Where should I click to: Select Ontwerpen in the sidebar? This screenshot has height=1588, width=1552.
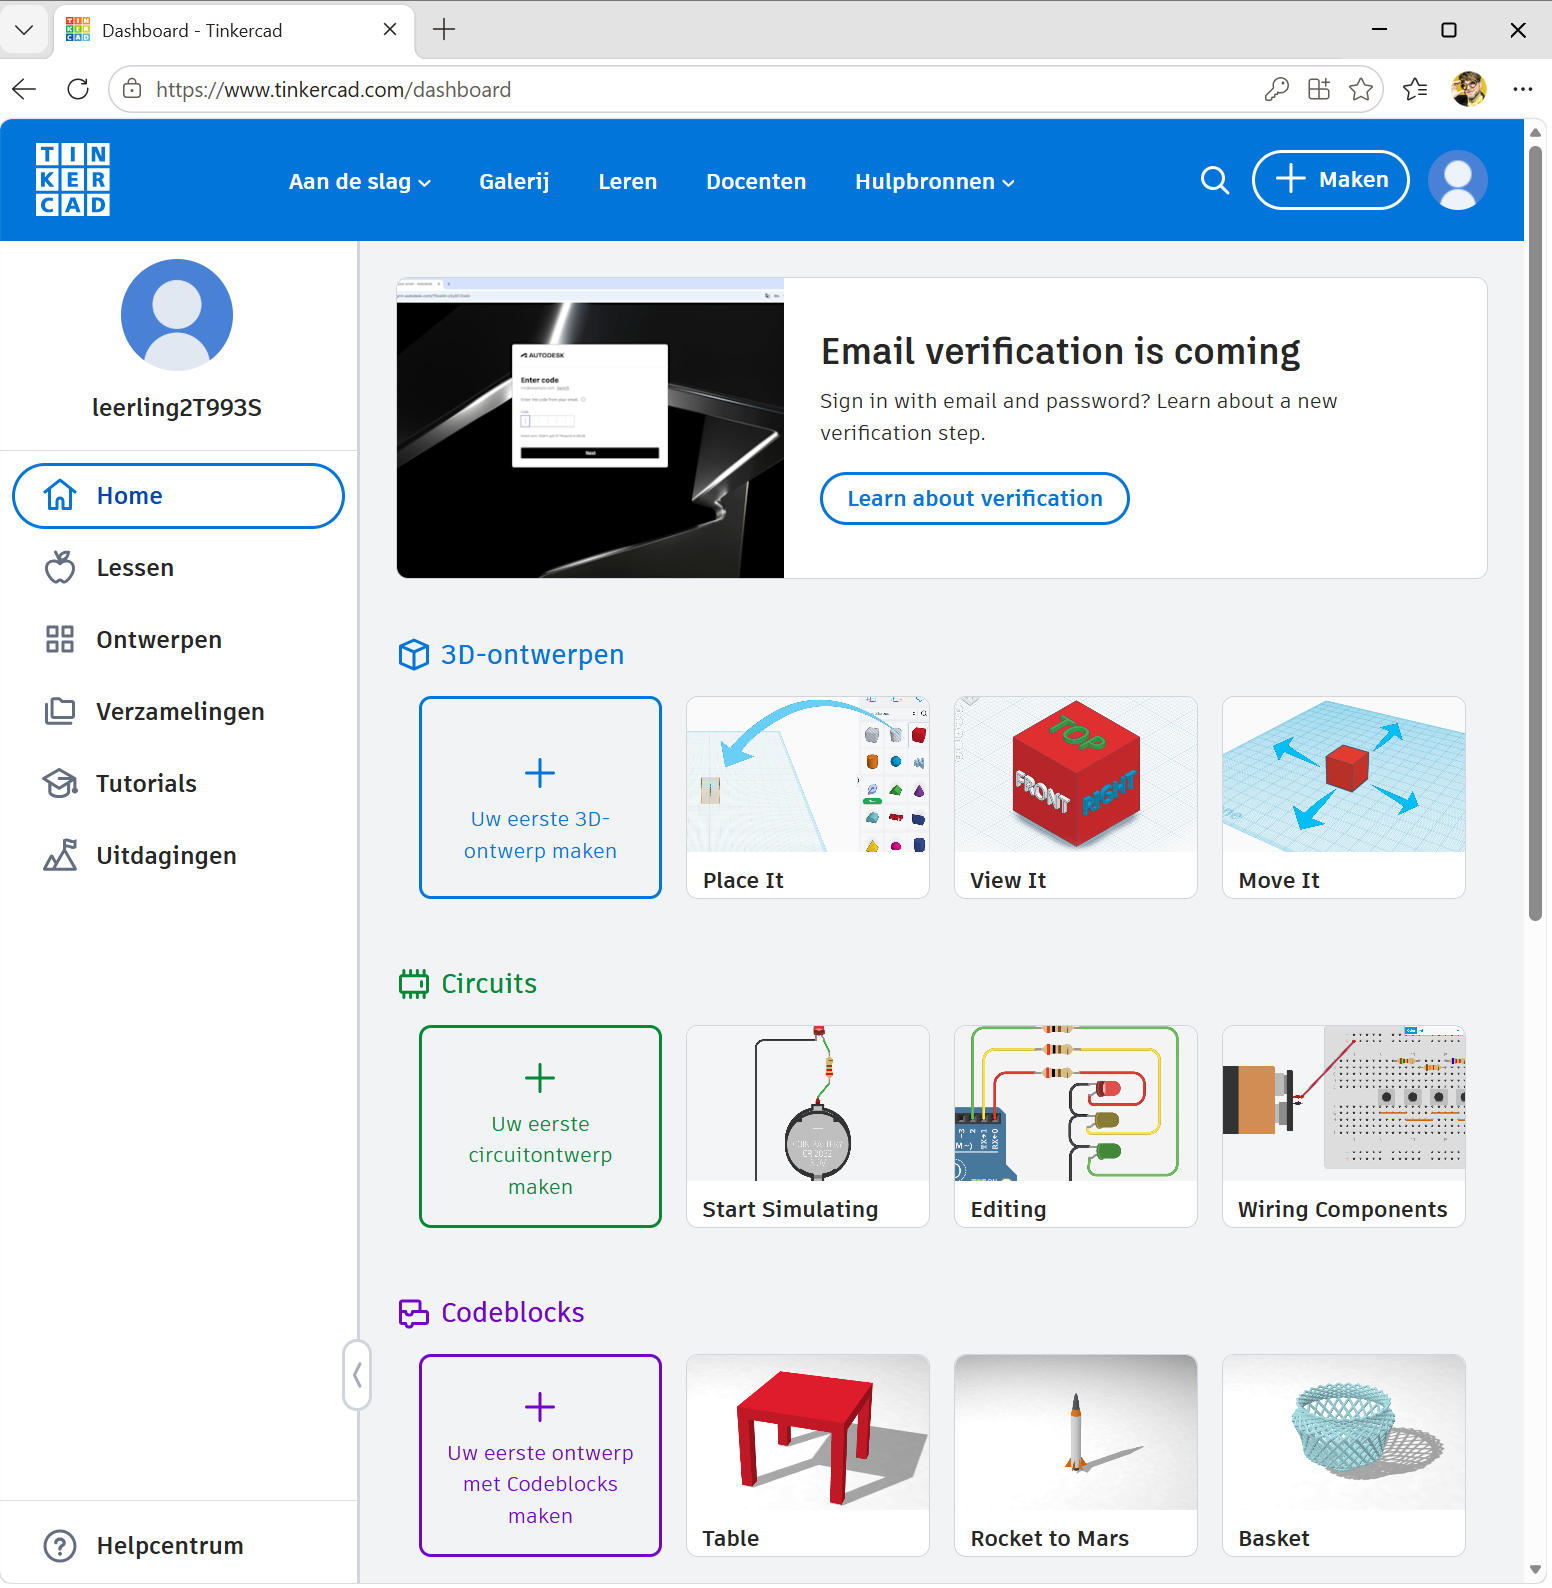point(178,639)
